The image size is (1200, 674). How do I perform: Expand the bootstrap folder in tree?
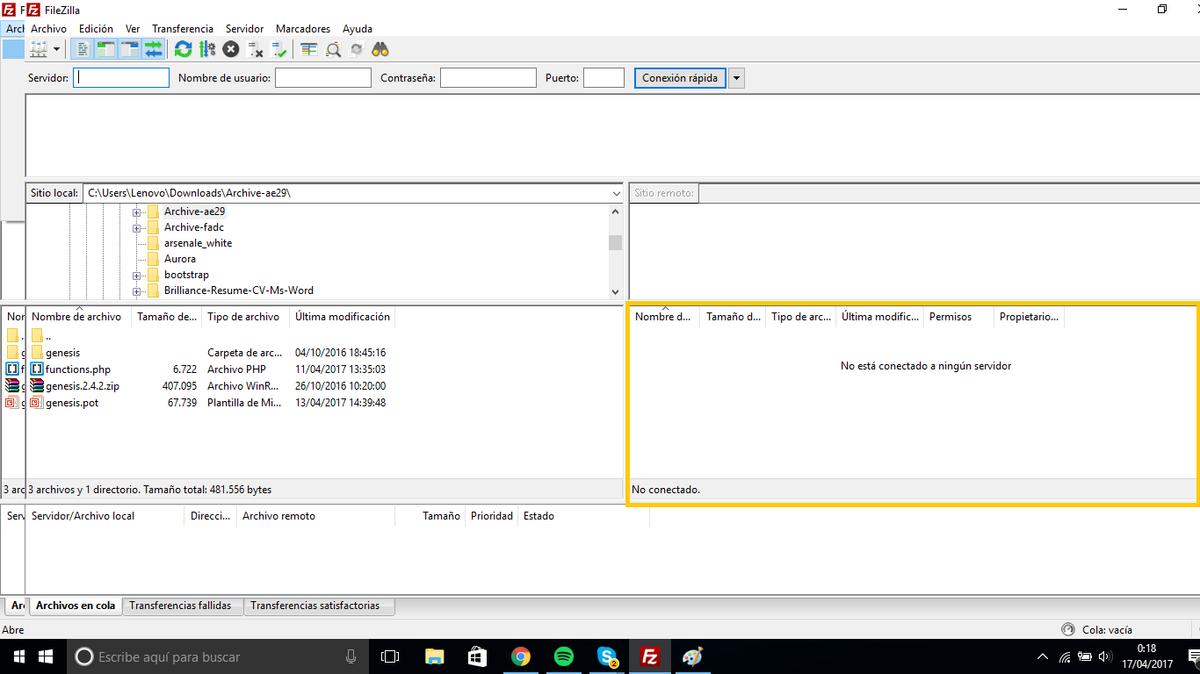coord(136,275)
